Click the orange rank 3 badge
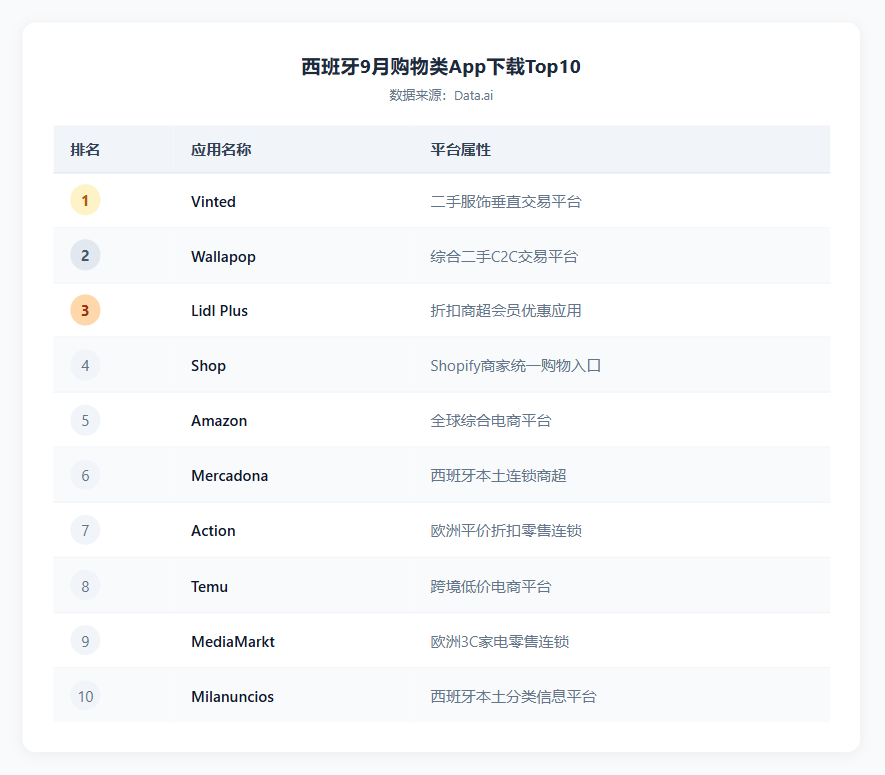This screenshot has height=775, width=885. point(85,310)
